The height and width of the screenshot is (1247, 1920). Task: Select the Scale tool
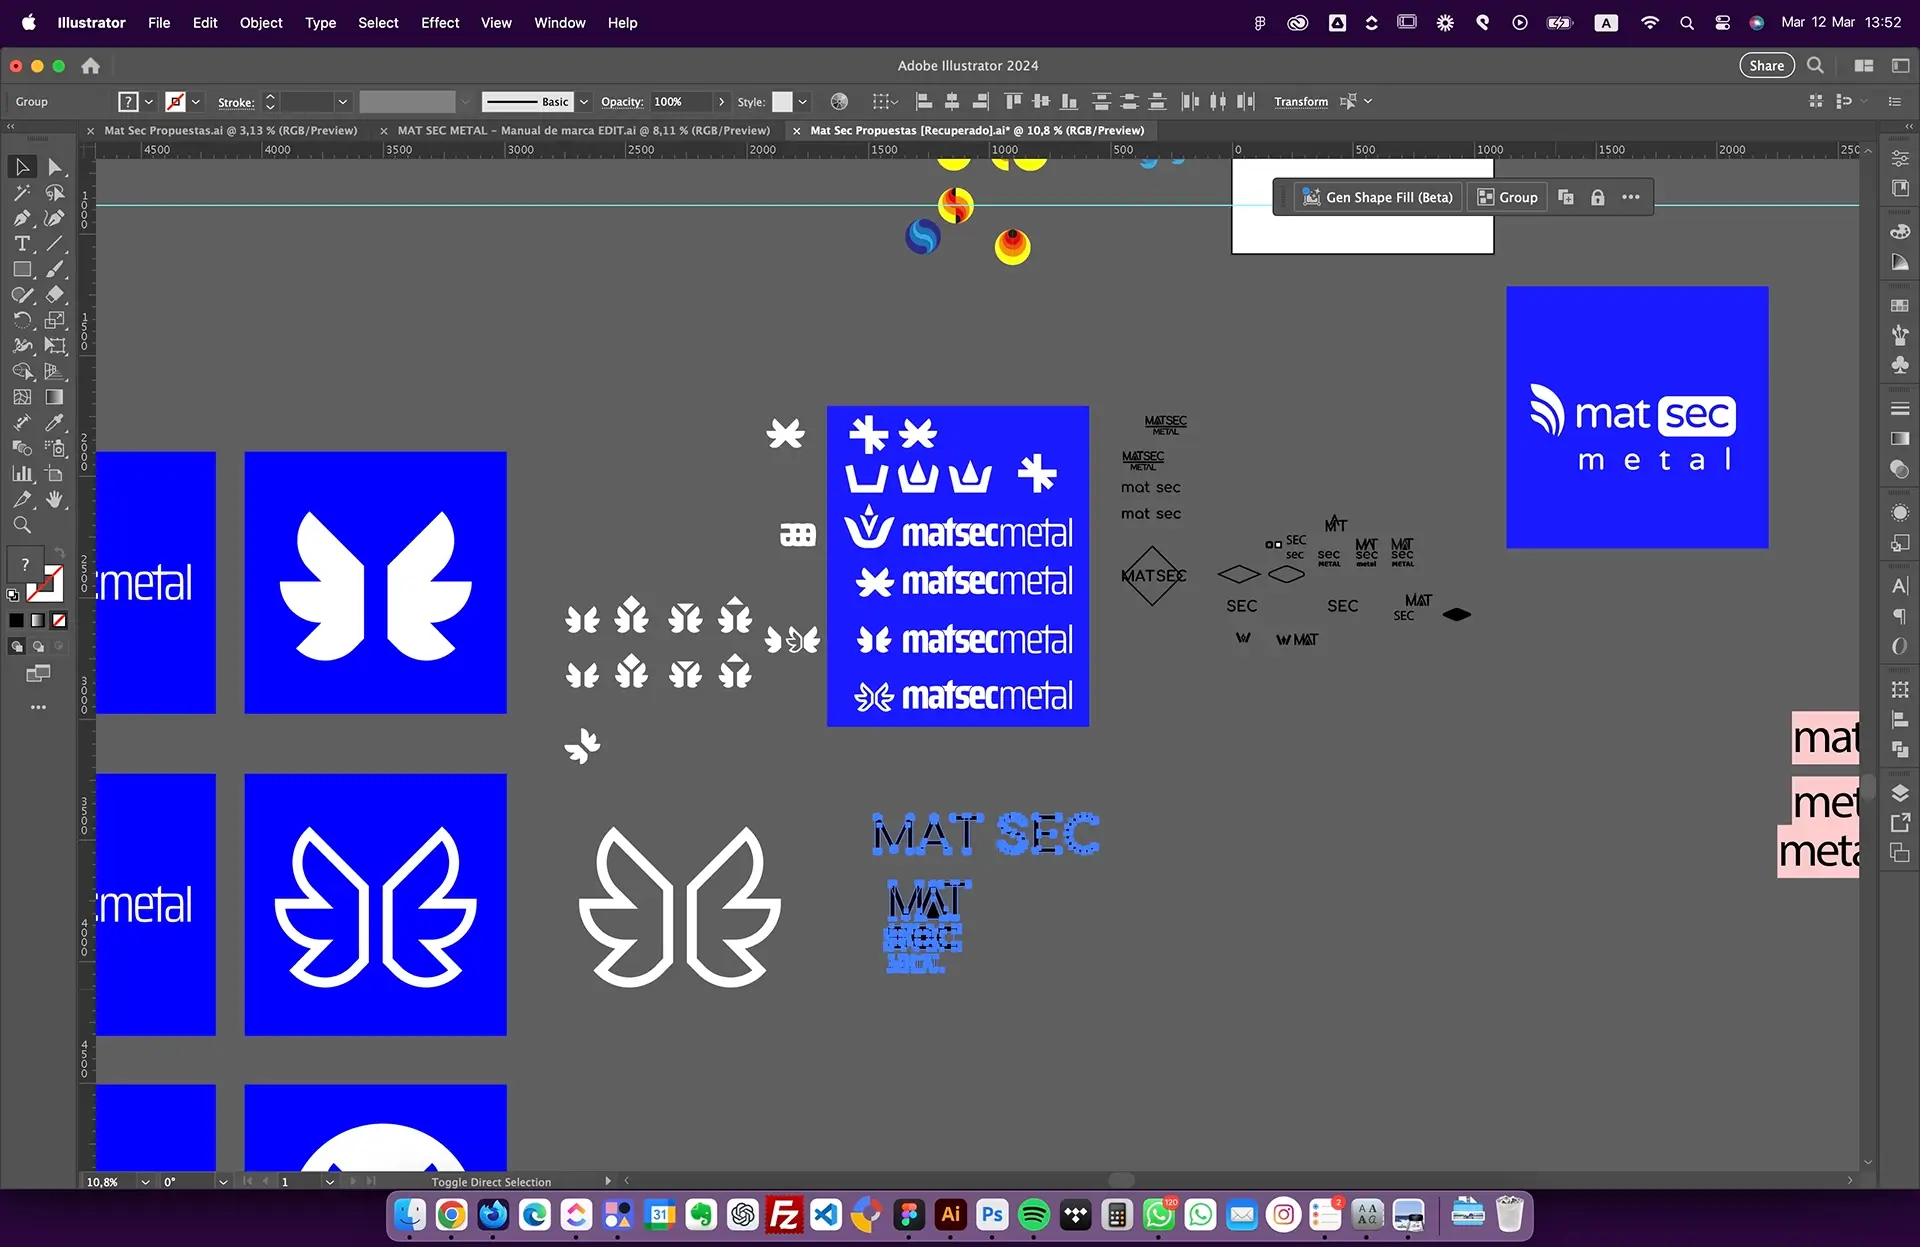point(55,320)
